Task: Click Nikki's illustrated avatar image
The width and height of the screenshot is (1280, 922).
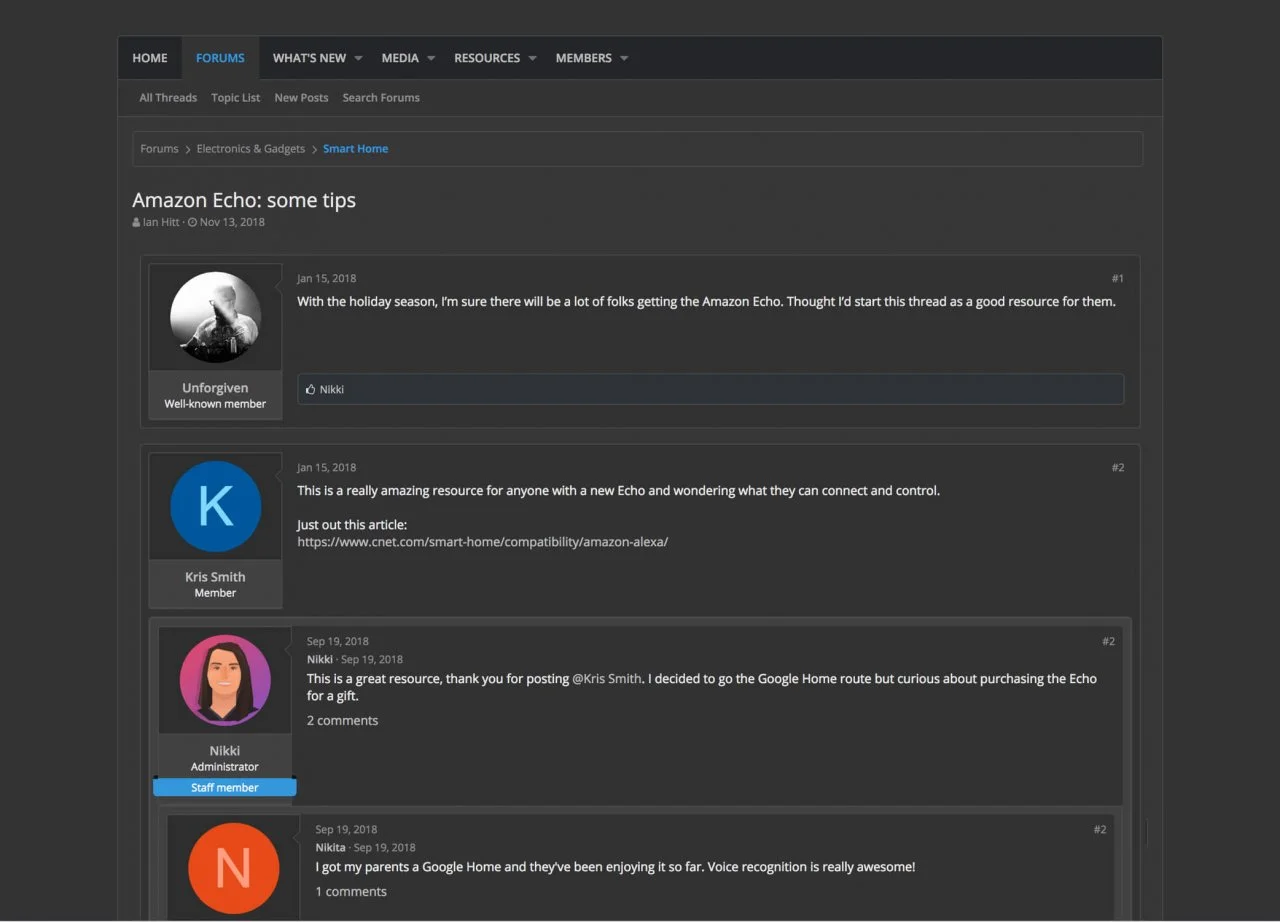Action: coord(225,680)
